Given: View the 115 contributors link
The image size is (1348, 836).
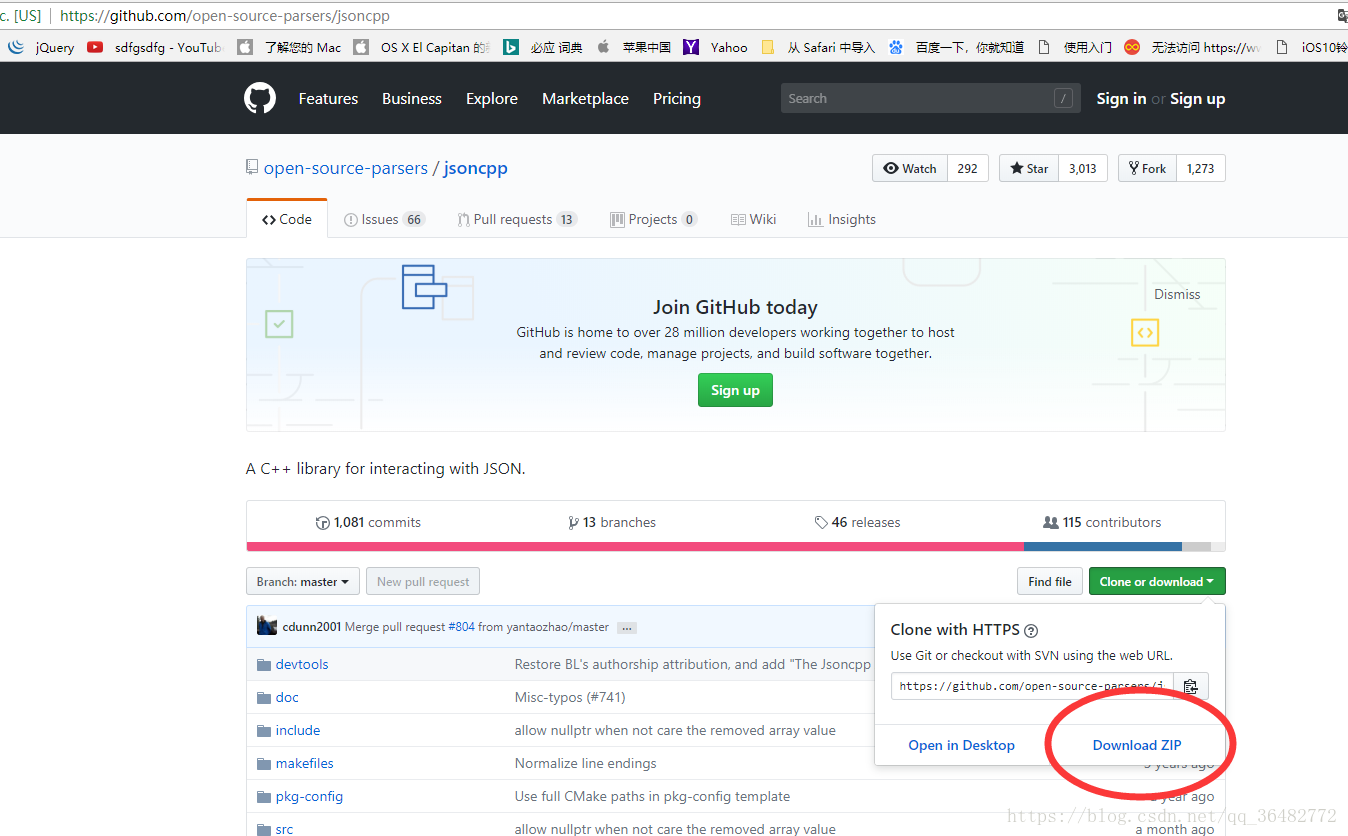Looking at the screenshot, I should click(x=1102, y=522).
